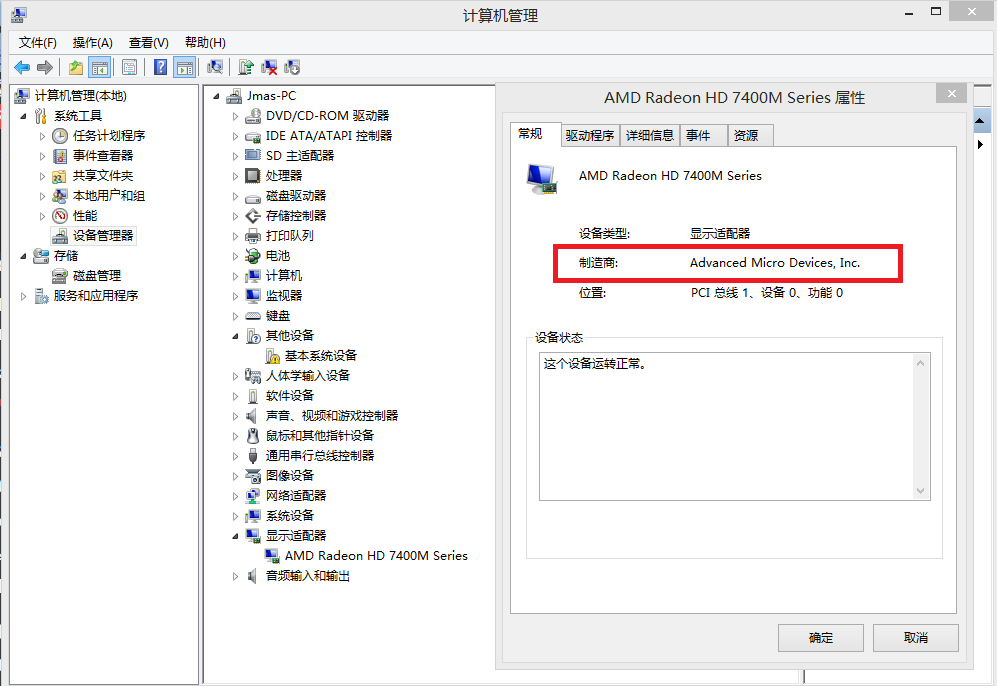Click the Back arrow toolbar icon
Viewport: 997px width, 686px height.
(22, 67)
